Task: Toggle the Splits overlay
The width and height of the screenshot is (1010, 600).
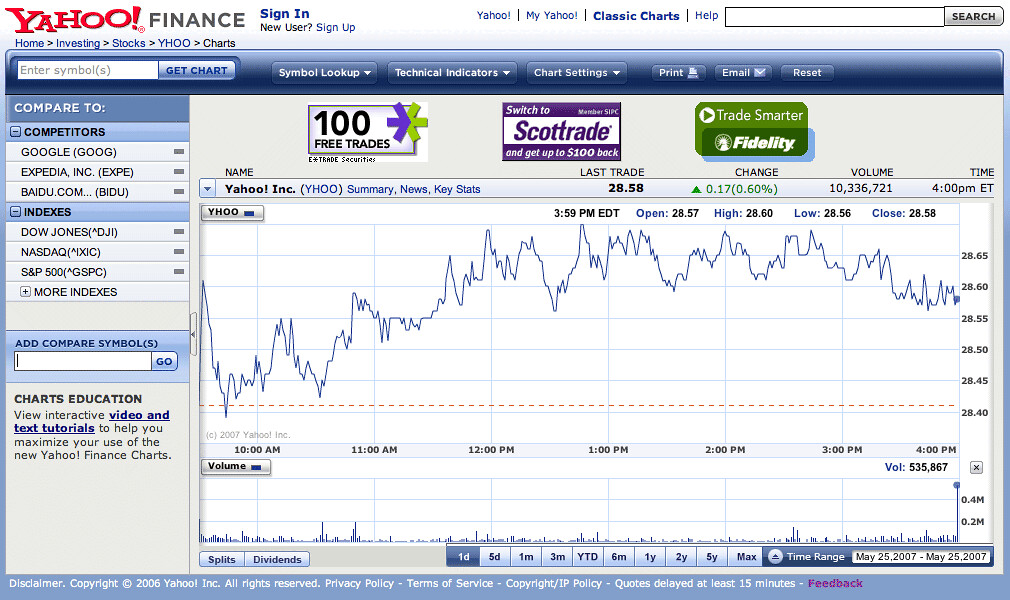Action: click(x=222, y=560)
